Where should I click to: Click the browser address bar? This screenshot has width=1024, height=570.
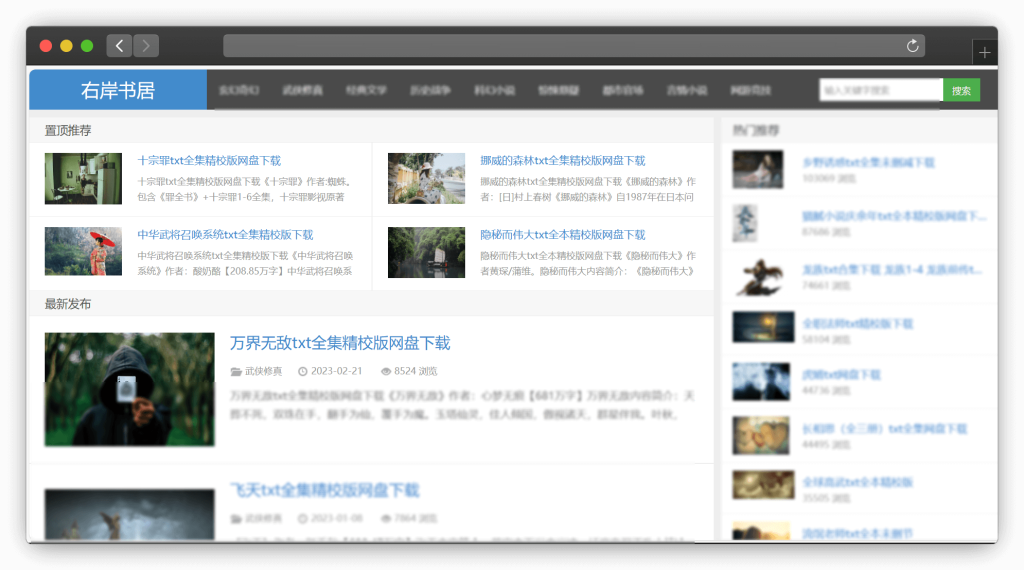(x=573, y=46)
